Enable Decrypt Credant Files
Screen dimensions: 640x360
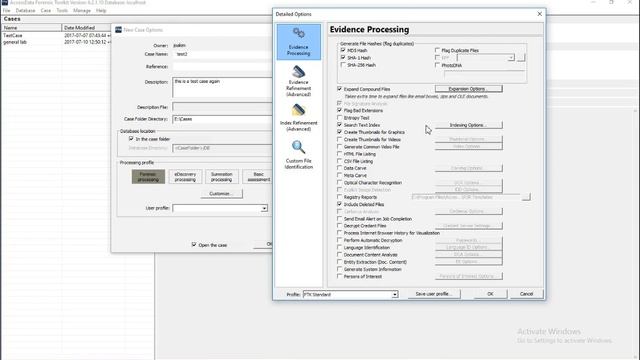(x=340, y=226)
